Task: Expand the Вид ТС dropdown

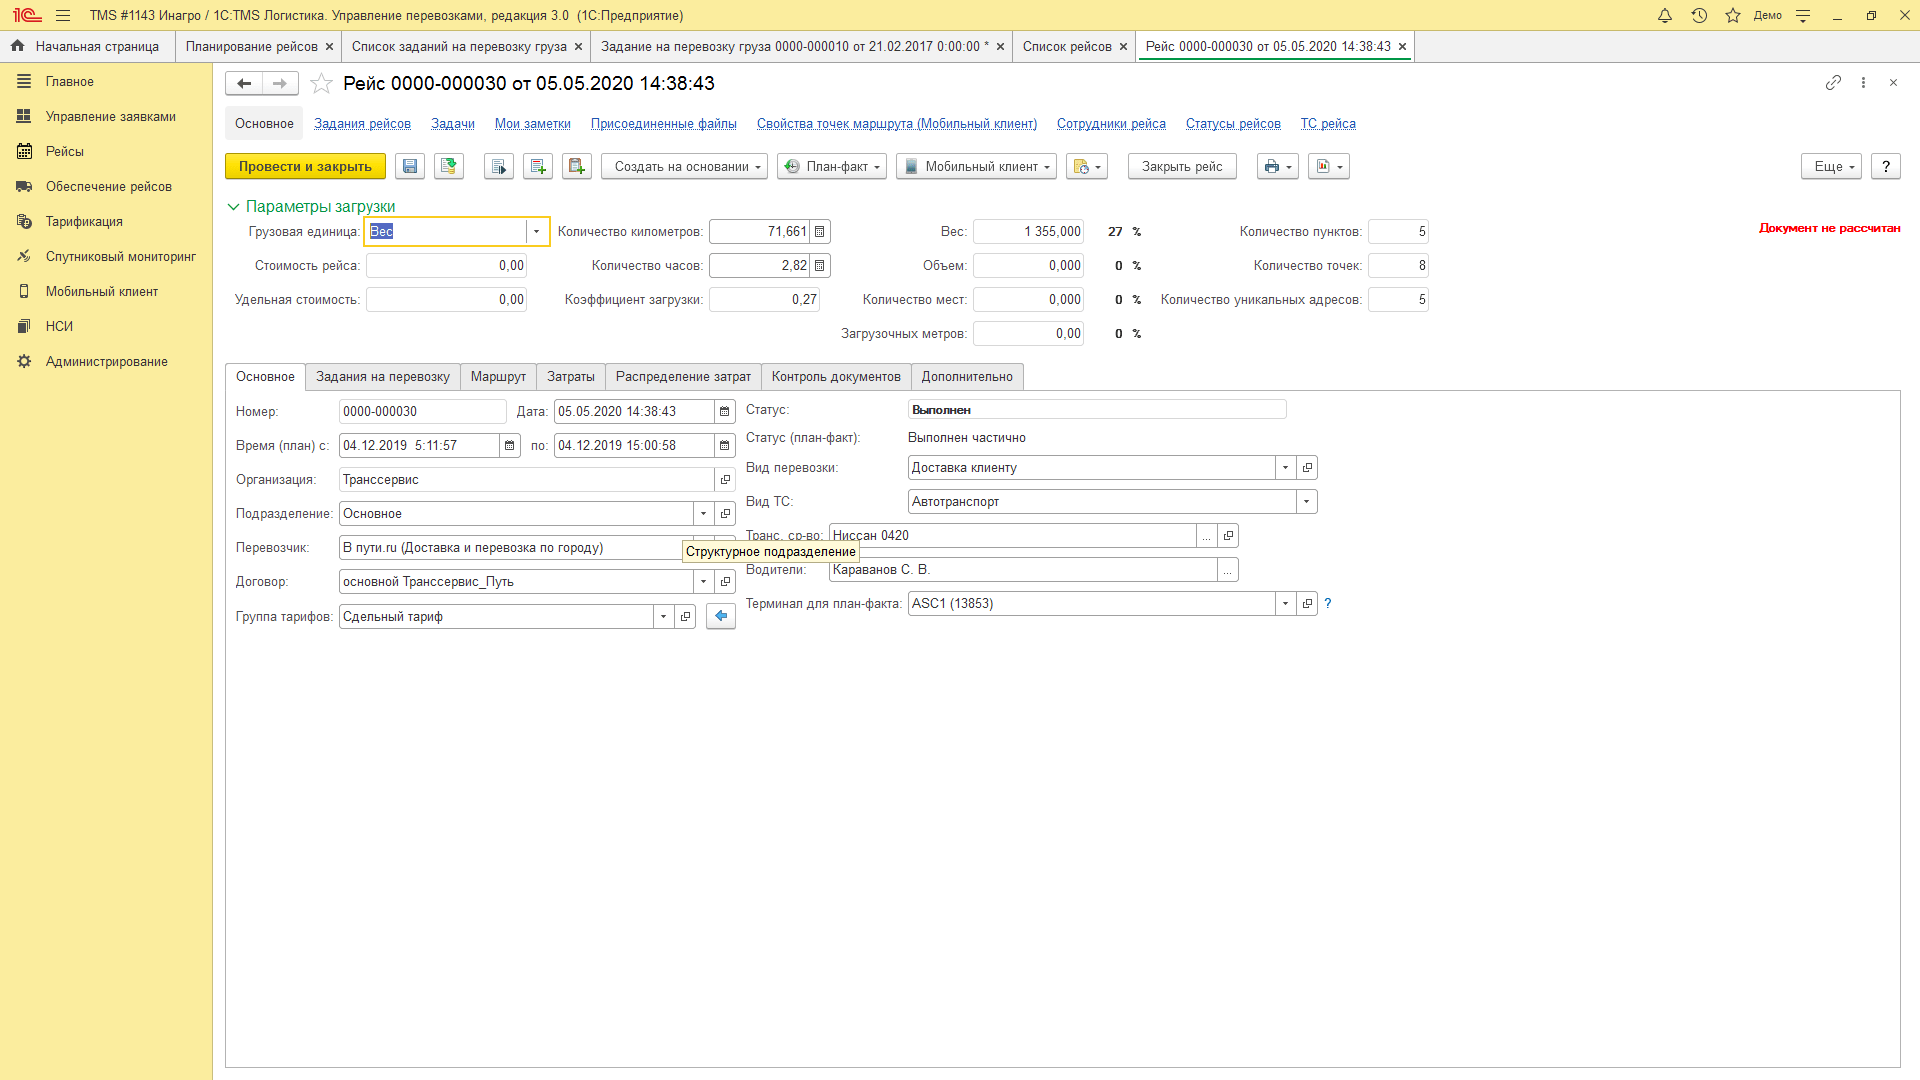Action: coord(1307,502)
